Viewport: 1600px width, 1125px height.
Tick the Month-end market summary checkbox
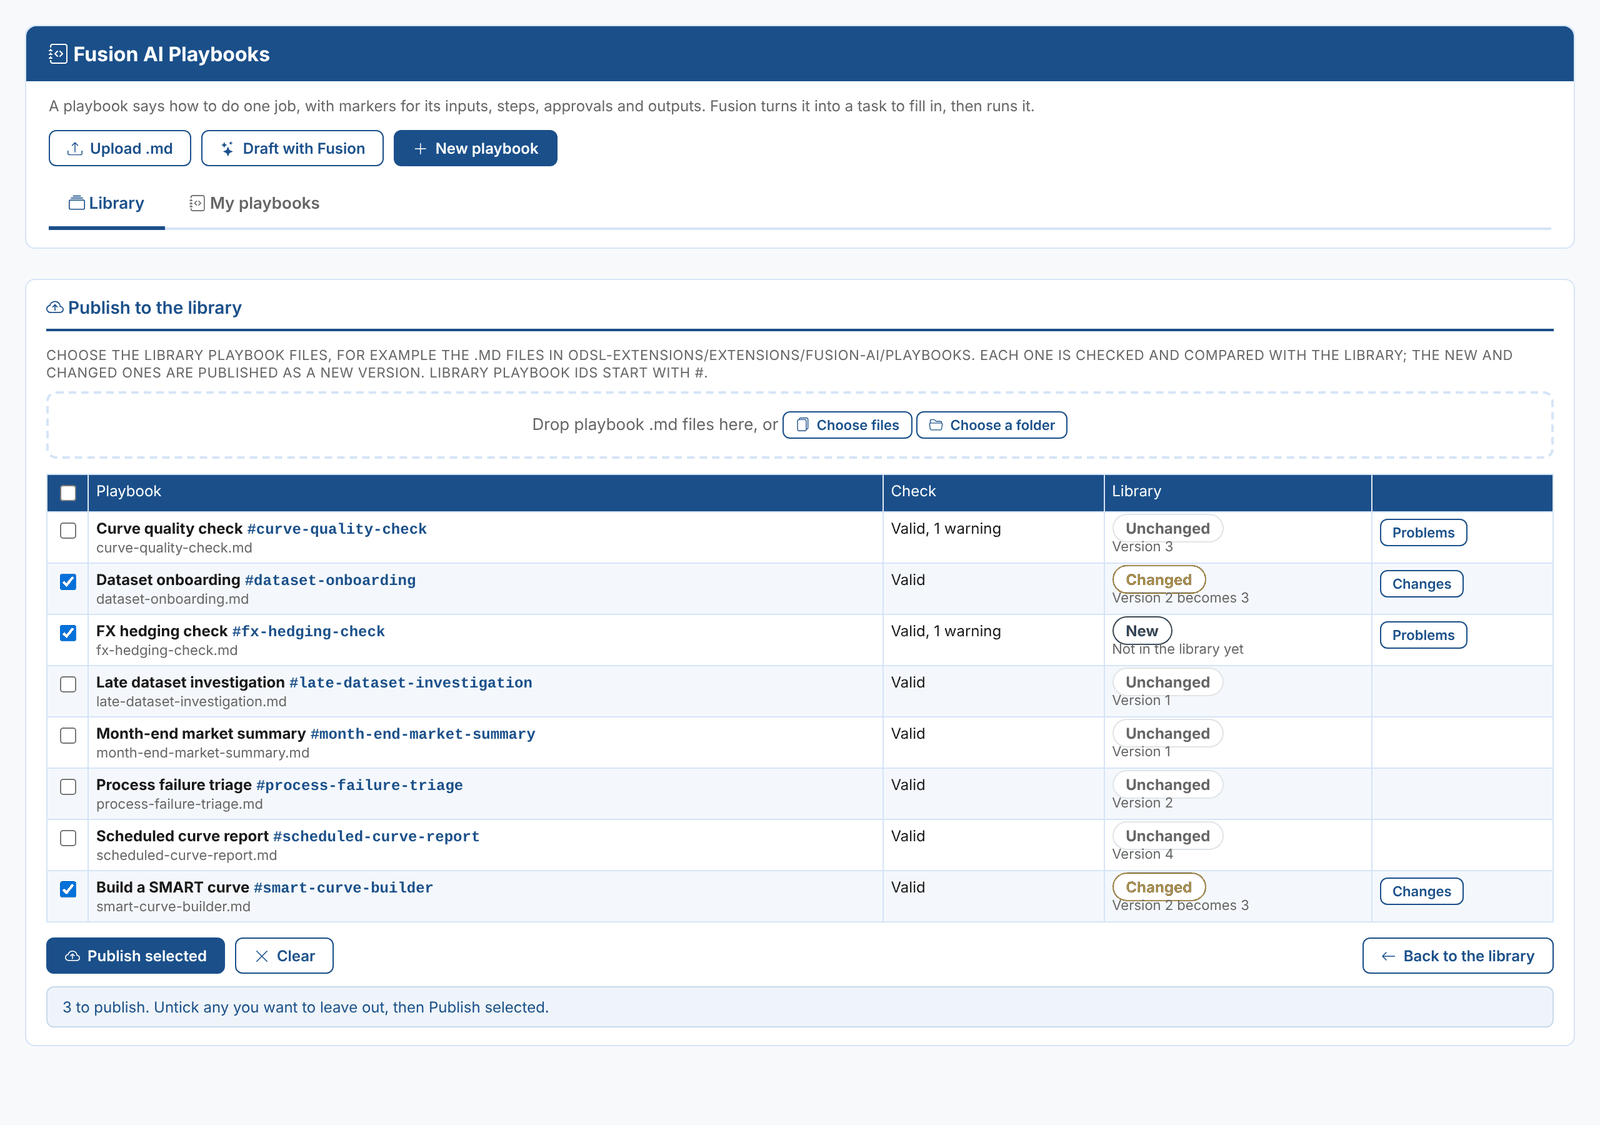[68, 736]
